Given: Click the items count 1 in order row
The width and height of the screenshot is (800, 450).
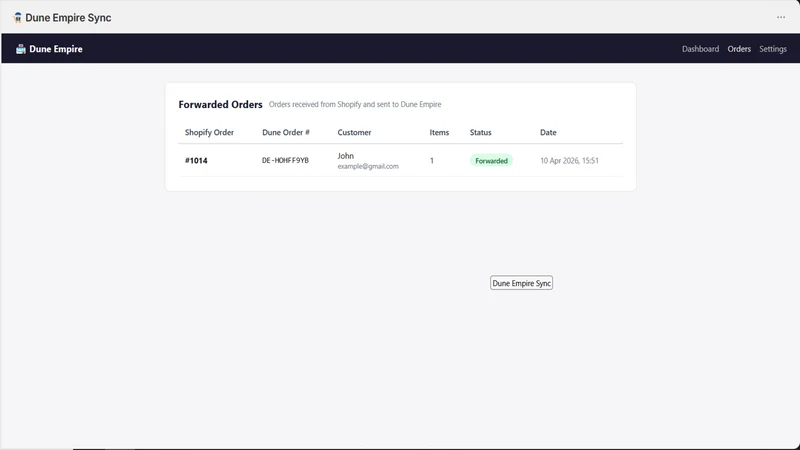Looking at the screenshot, I should 432,161.
